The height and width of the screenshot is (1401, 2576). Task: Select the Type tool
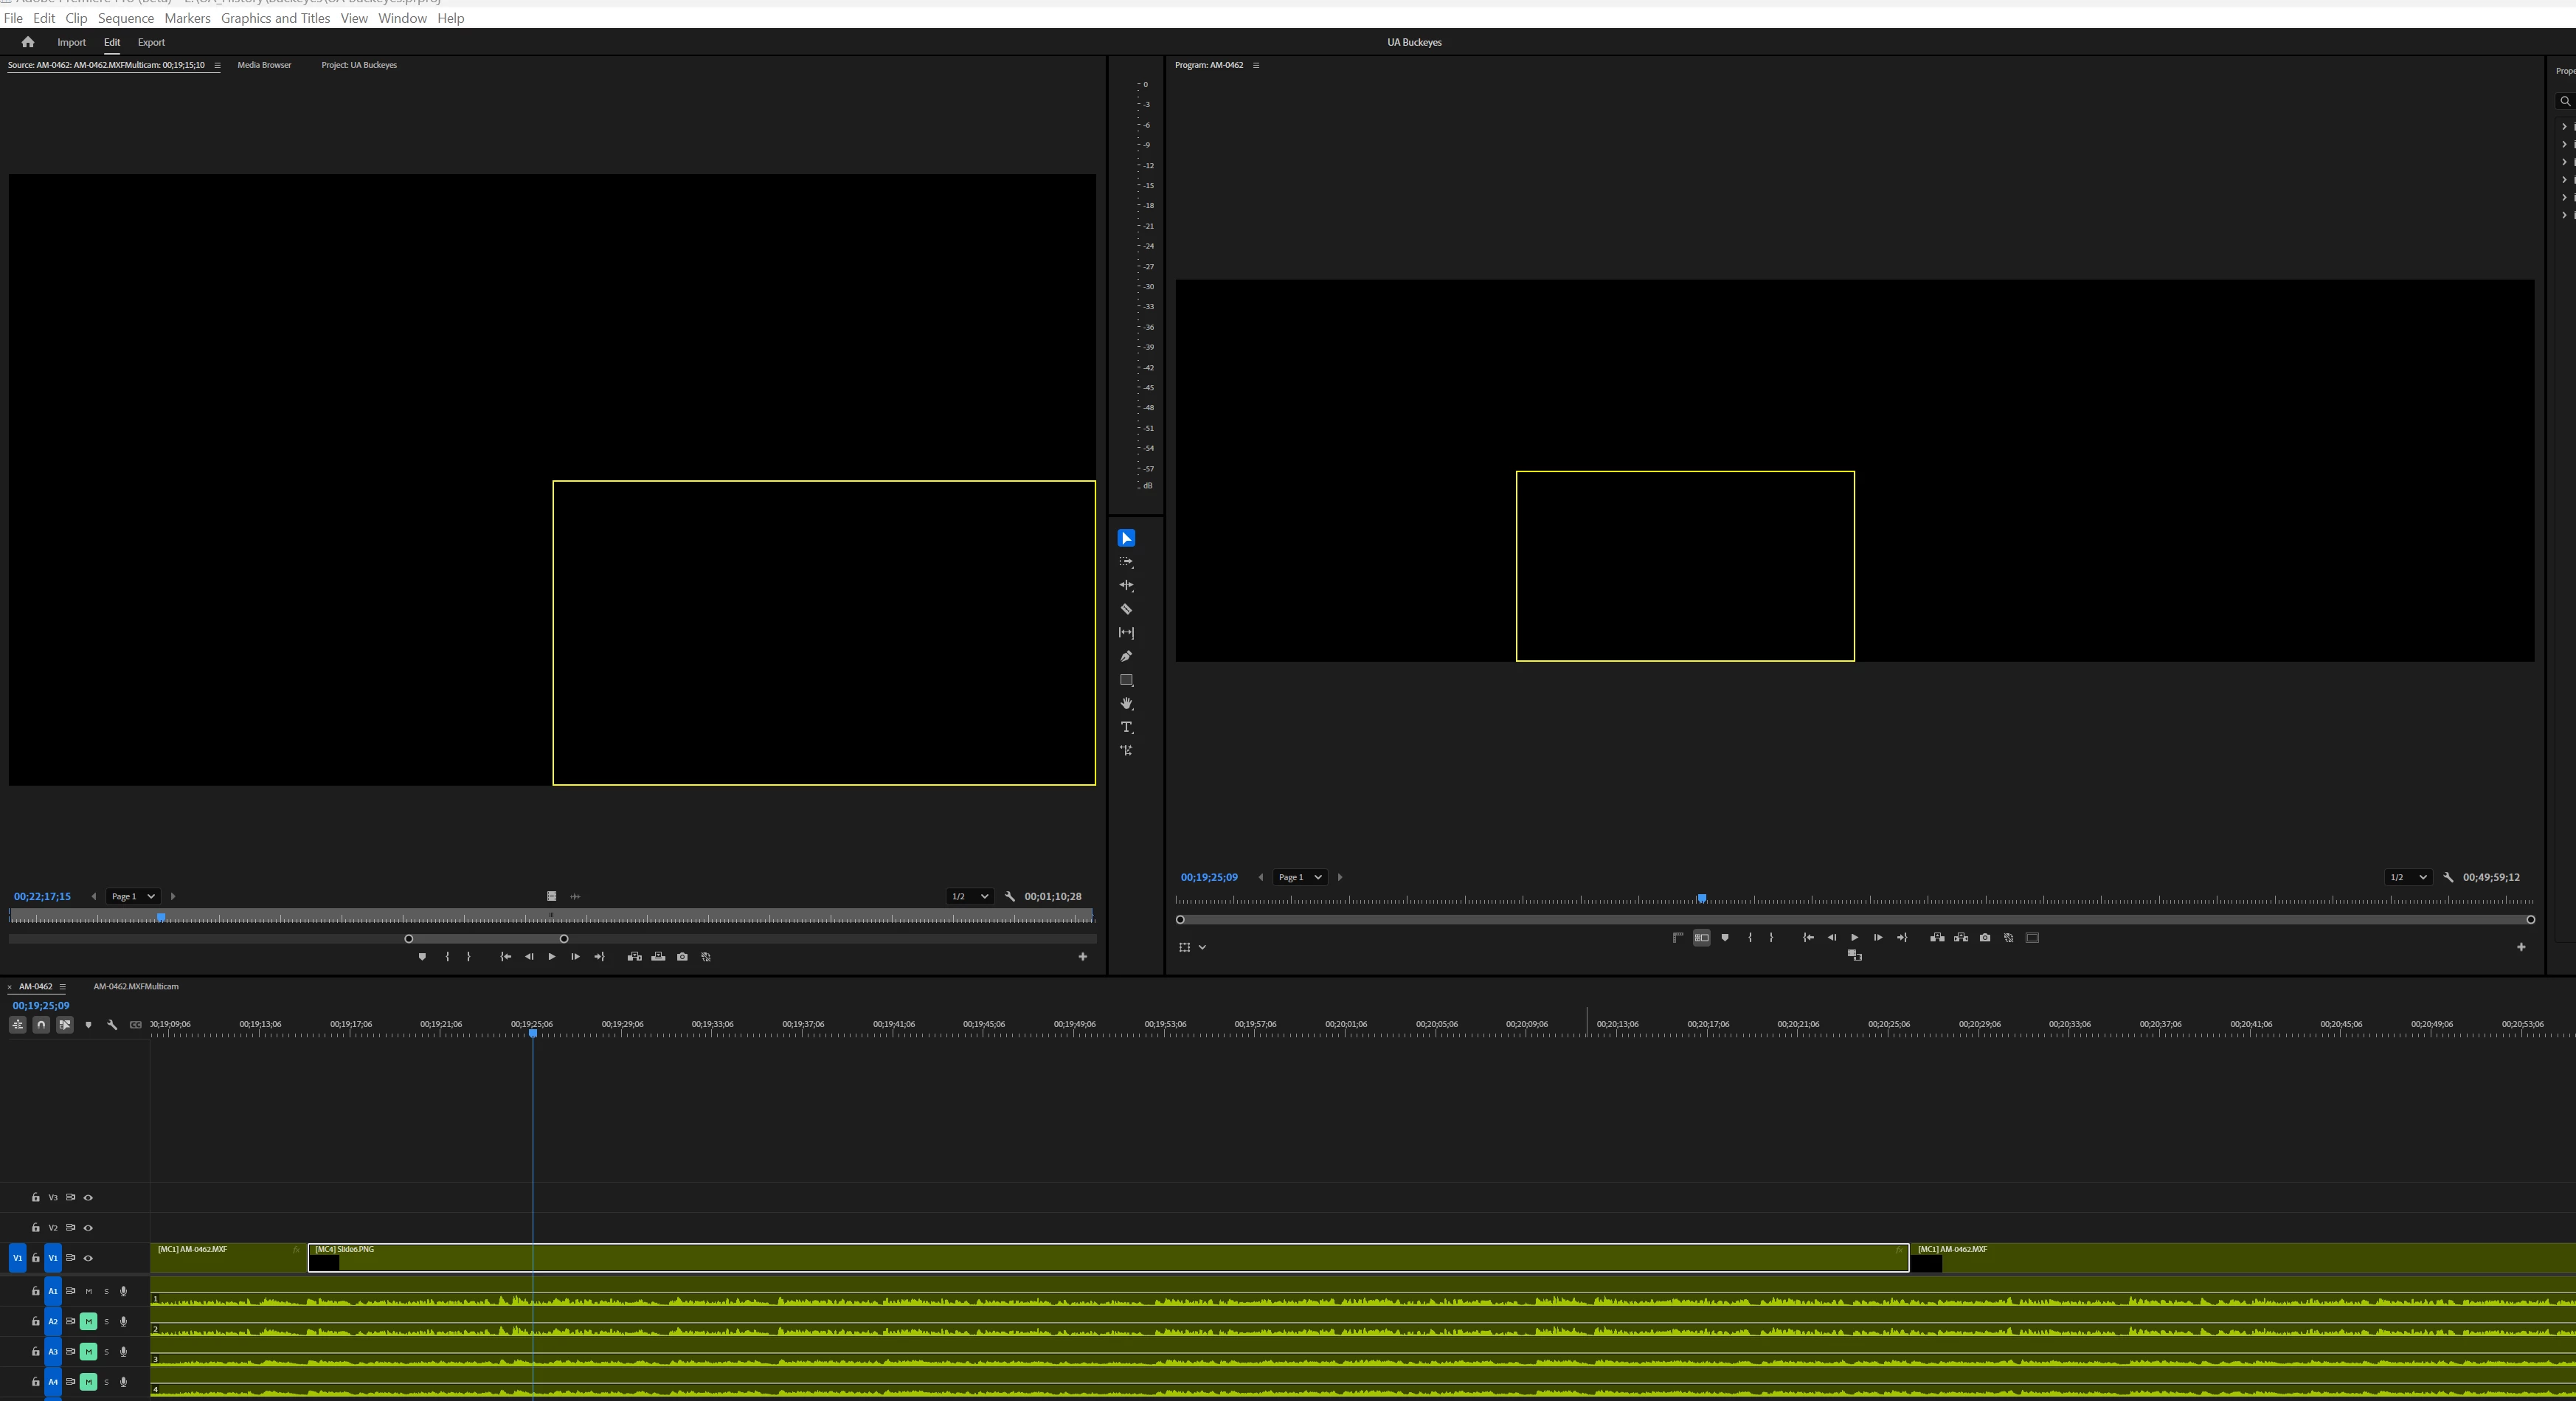click(1126, 727)
